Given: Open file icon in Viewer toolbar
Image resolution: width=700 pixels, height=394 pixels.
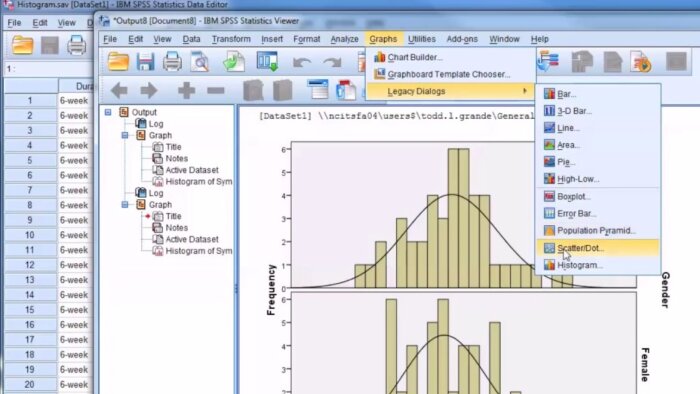Looking at the screenshot, I should point(118,62).
